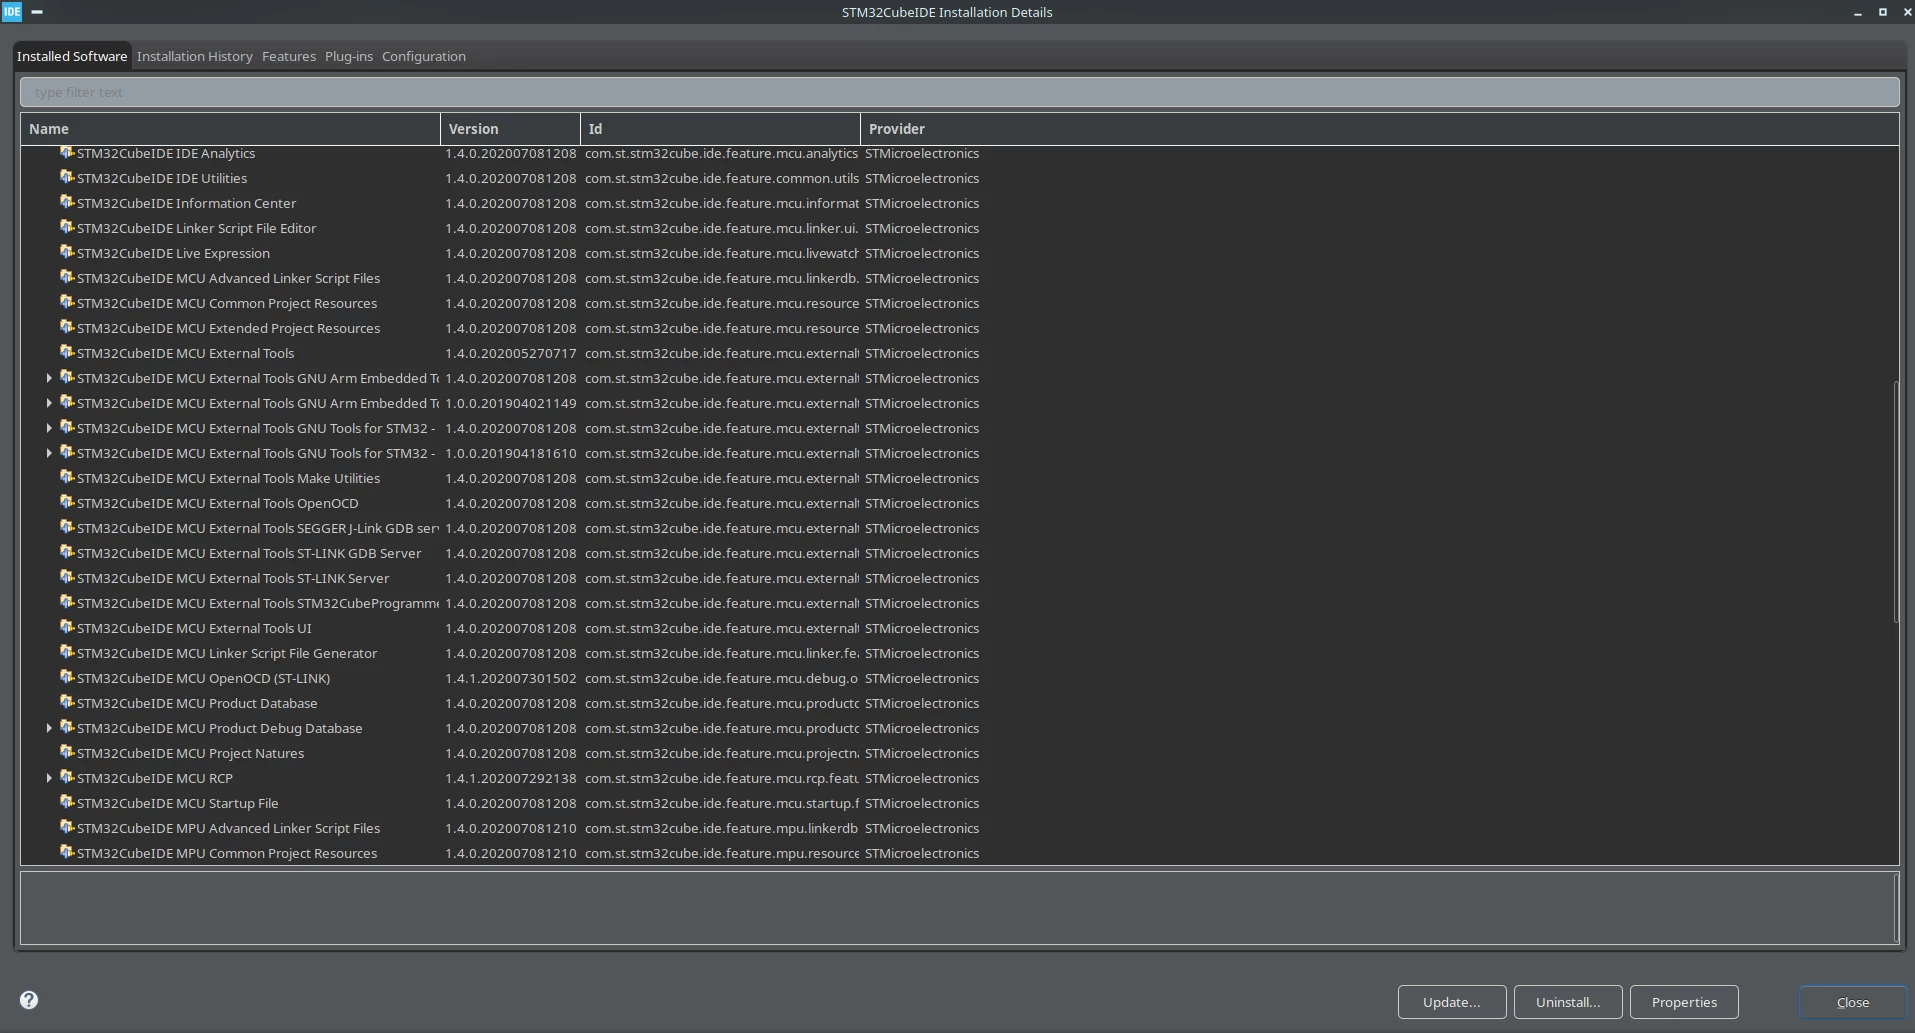Sort the list by the Name column header
Screen dimensions: 1915x1033
[230, 129]
